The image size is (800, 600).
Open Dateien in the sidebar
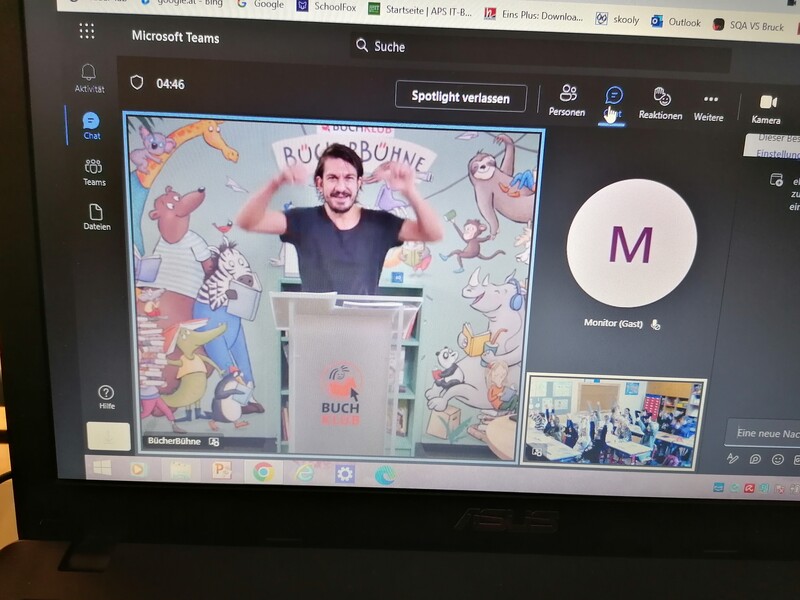tap(96, 217)
